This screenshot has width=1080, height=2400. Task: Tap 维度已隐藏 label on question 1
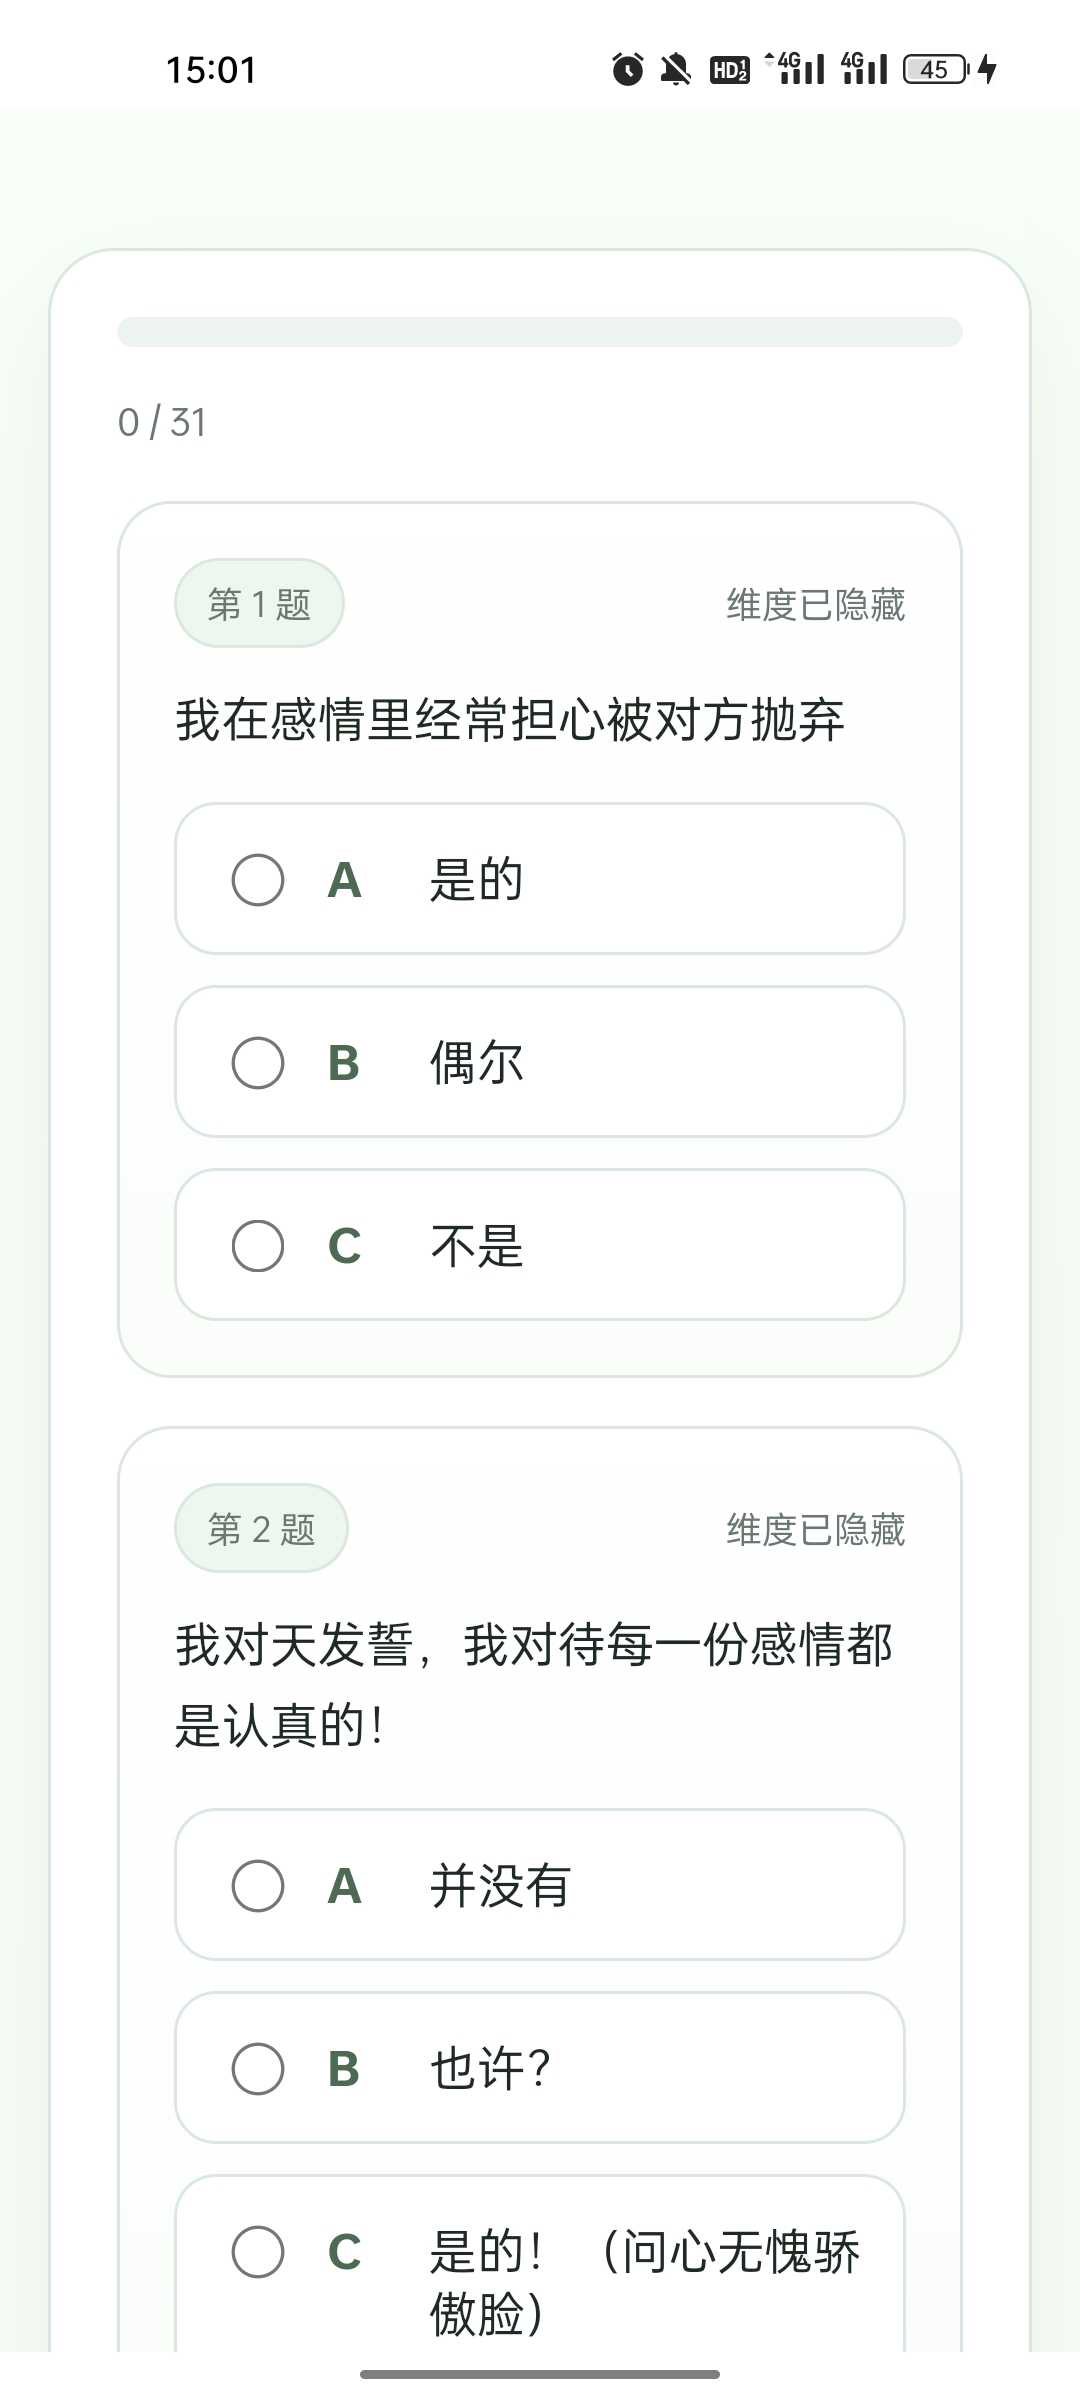coord(815,605)
